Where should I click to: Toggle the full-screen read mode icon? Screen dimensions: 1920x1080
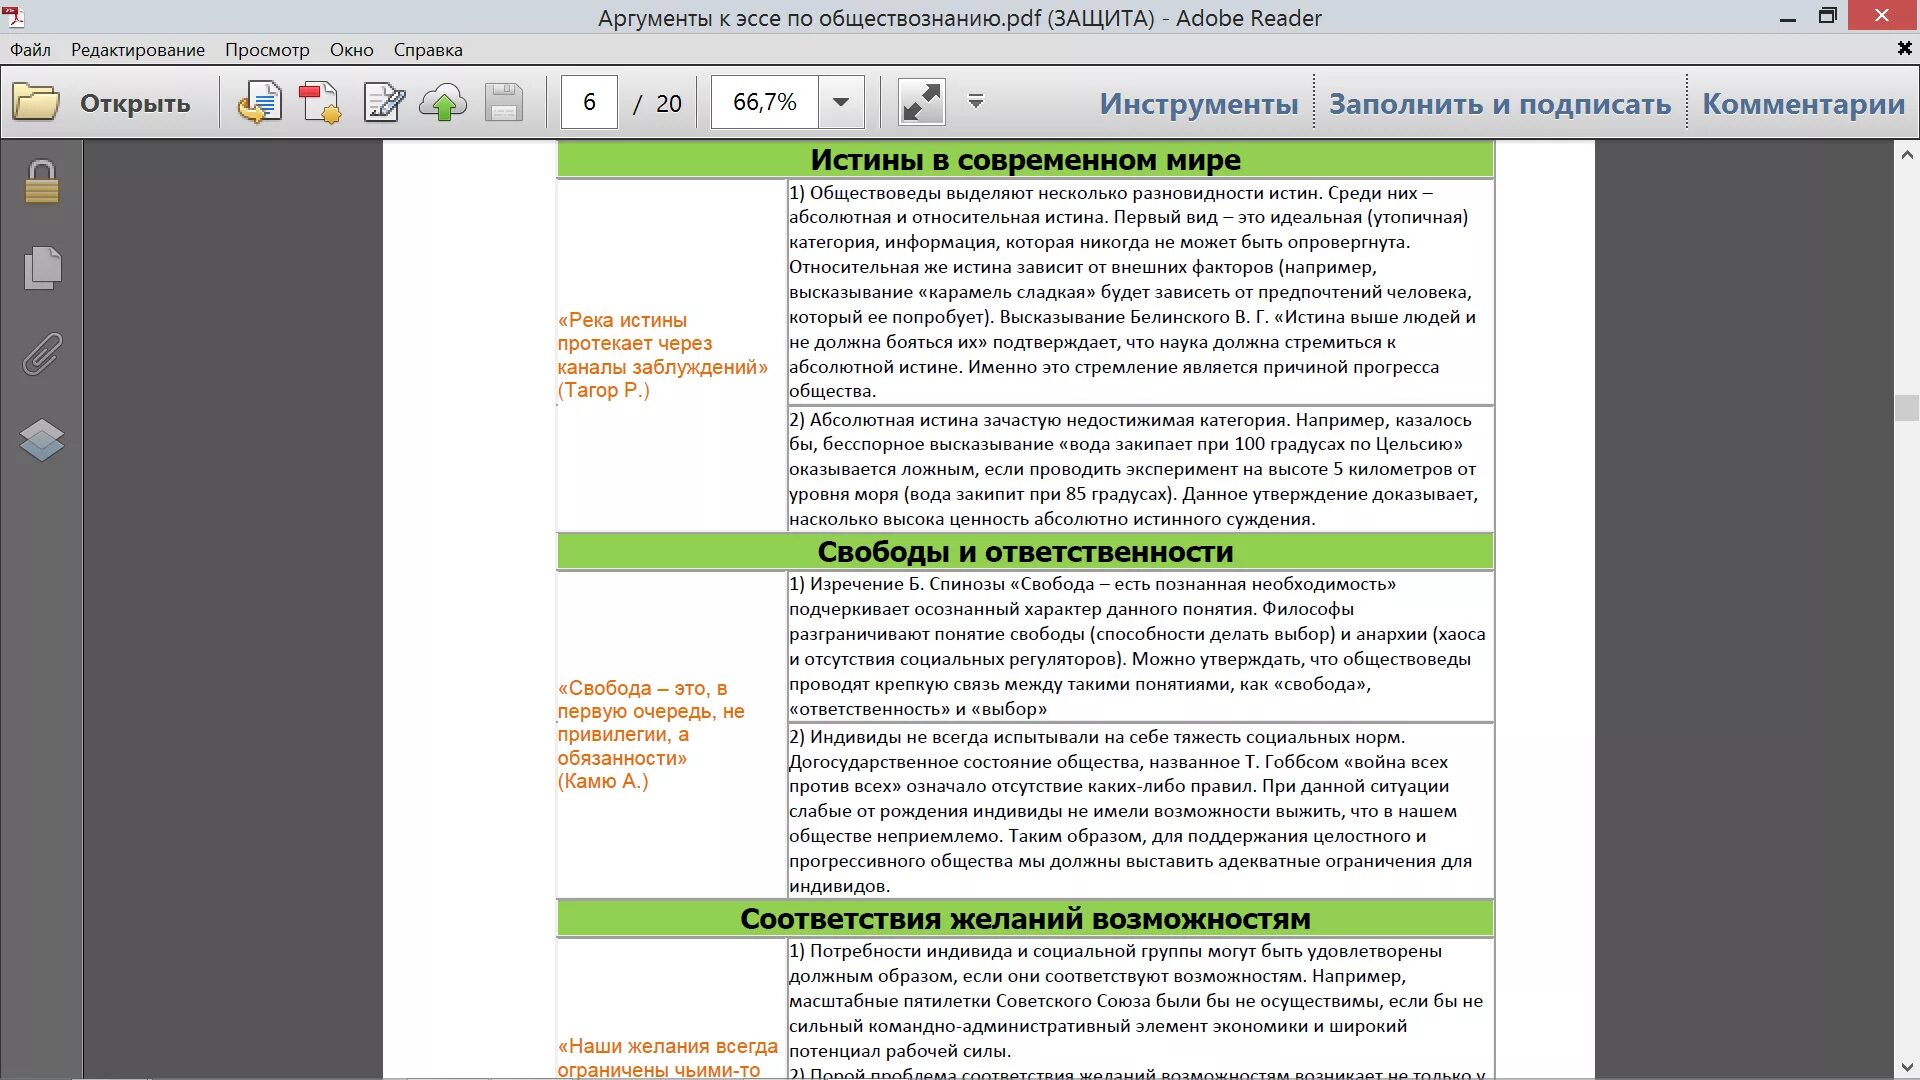tap(921, 102)
